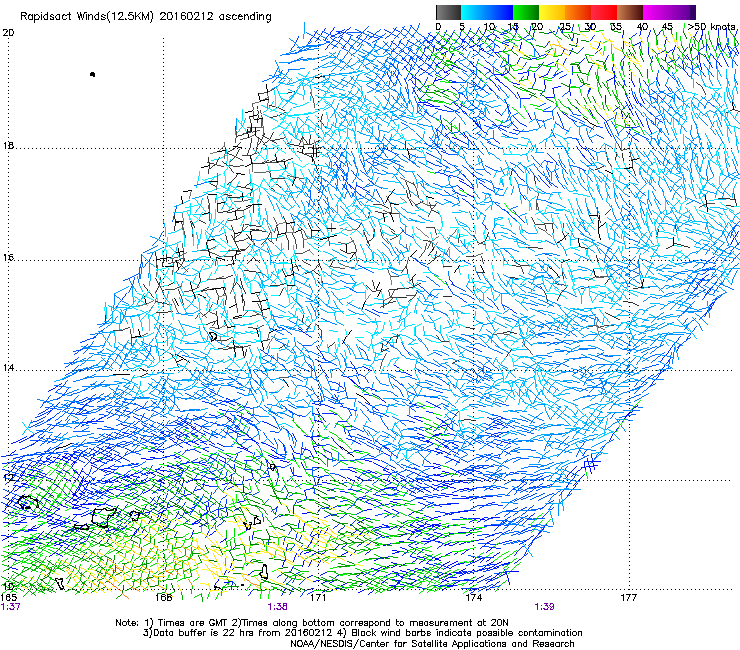Click the note line starting "Note: 1) Times are GMT"

pyautogui.click(x=311, y=623)
